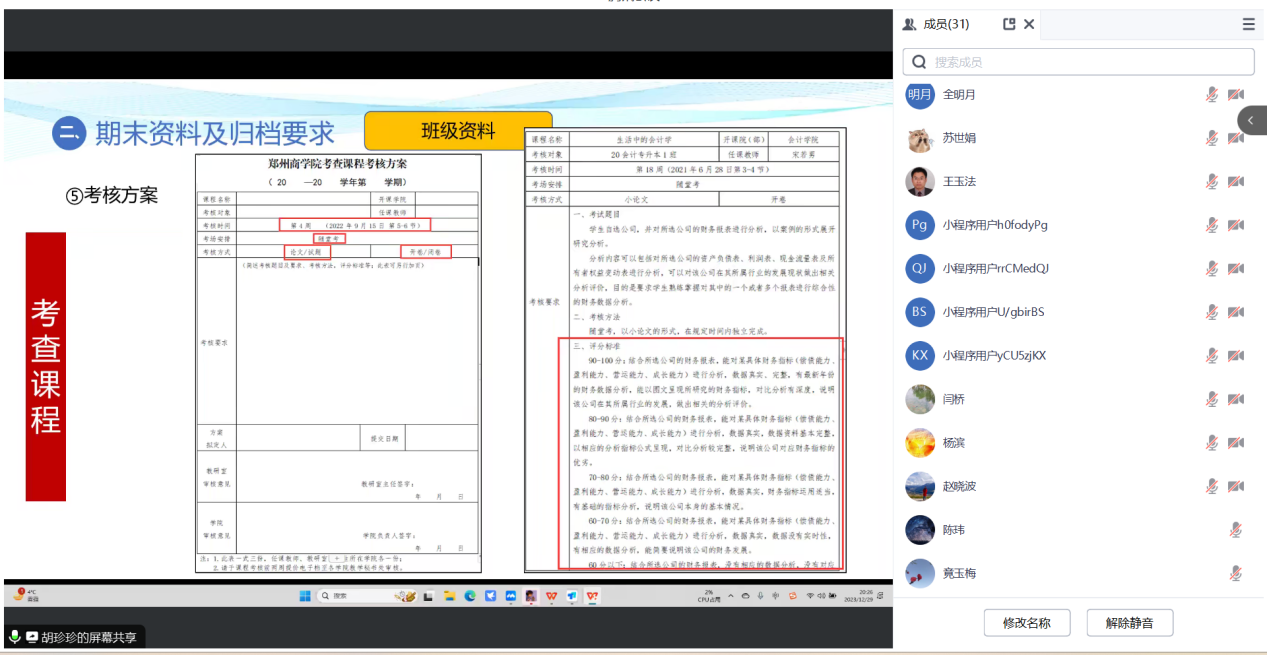The width and height of the screenshot is (1267, 655).
Task: Click the camera-off icon for 杨滨
Action: (1236, 443)
